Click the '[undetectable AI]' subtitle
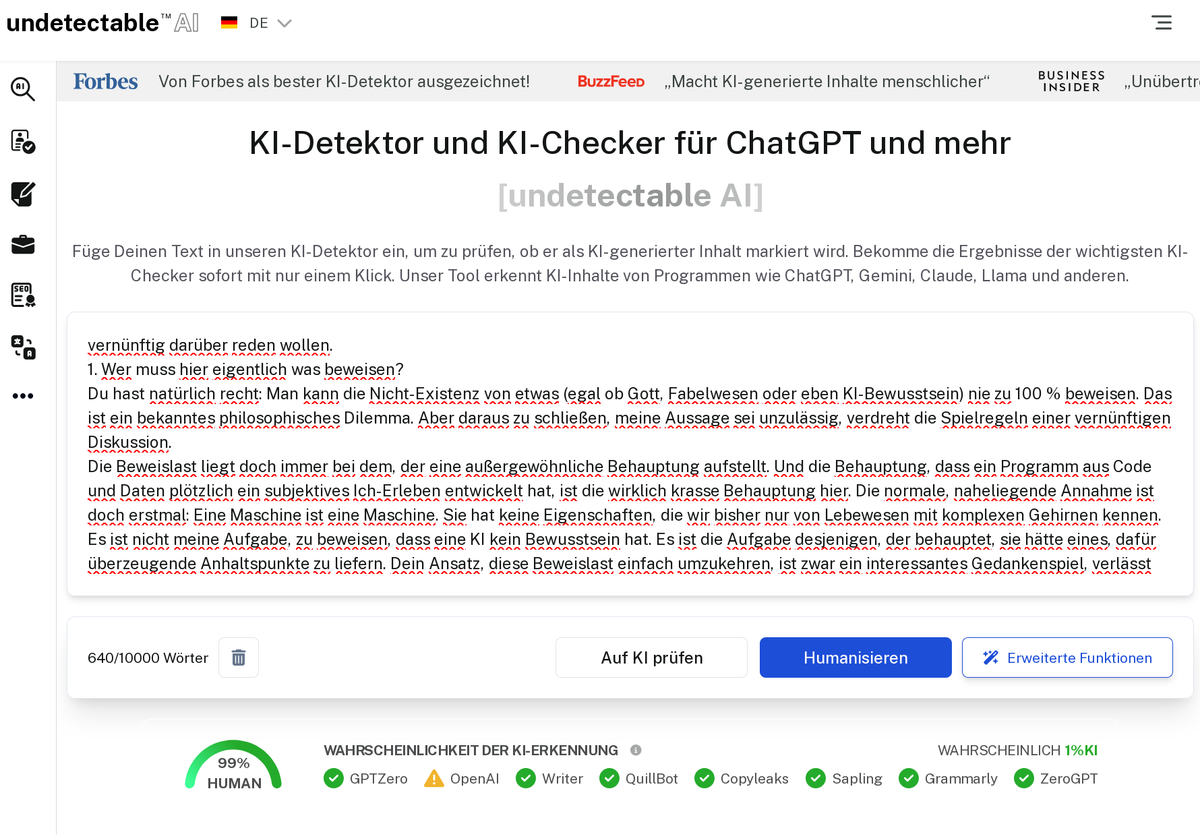1200x835 pixels. click(630, 195)
